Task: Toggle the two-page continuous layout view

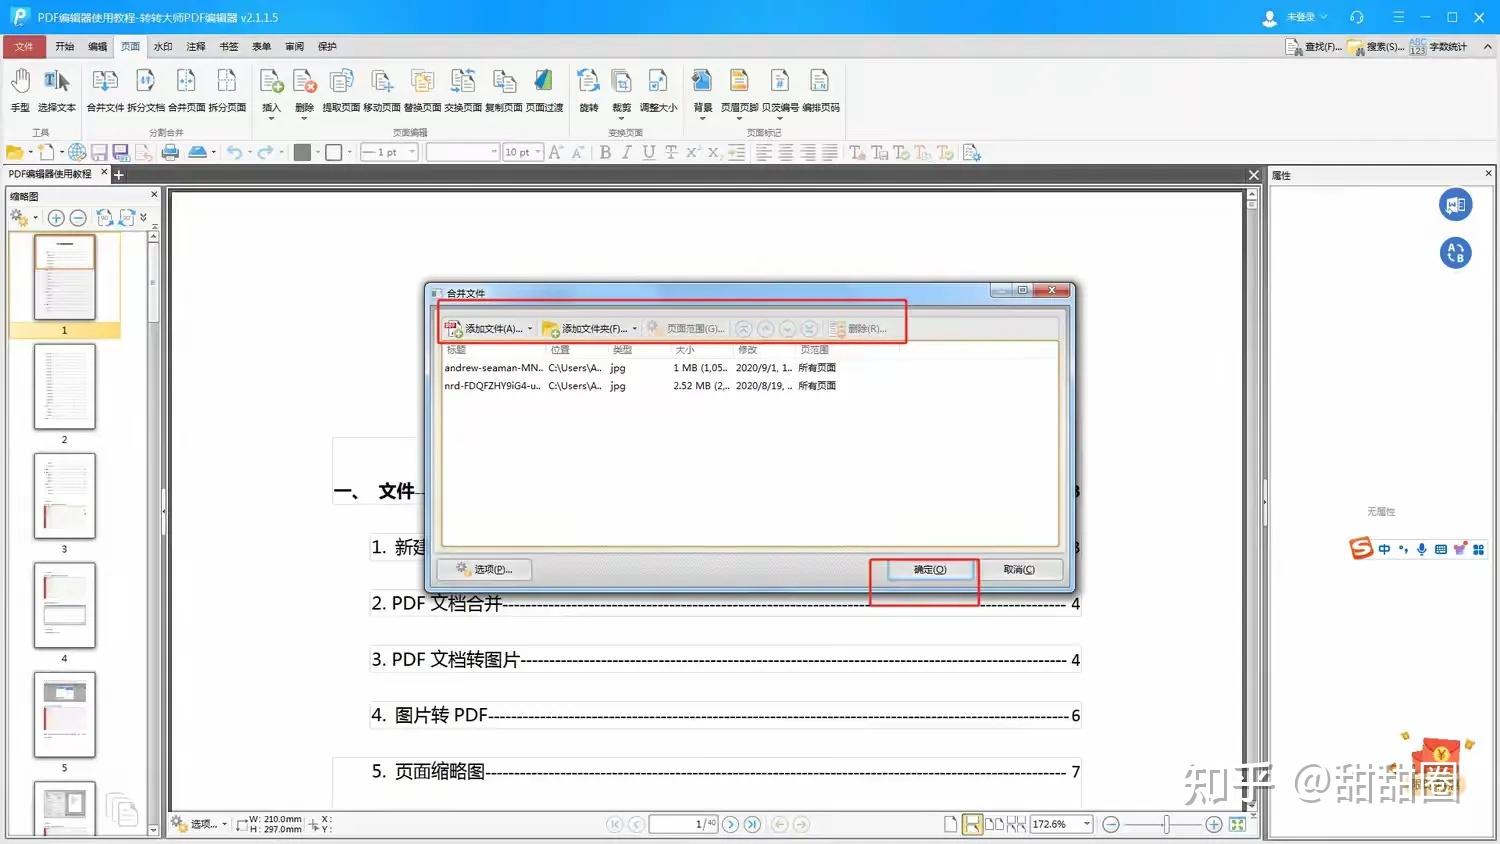Action: [x=1016, y=824]
